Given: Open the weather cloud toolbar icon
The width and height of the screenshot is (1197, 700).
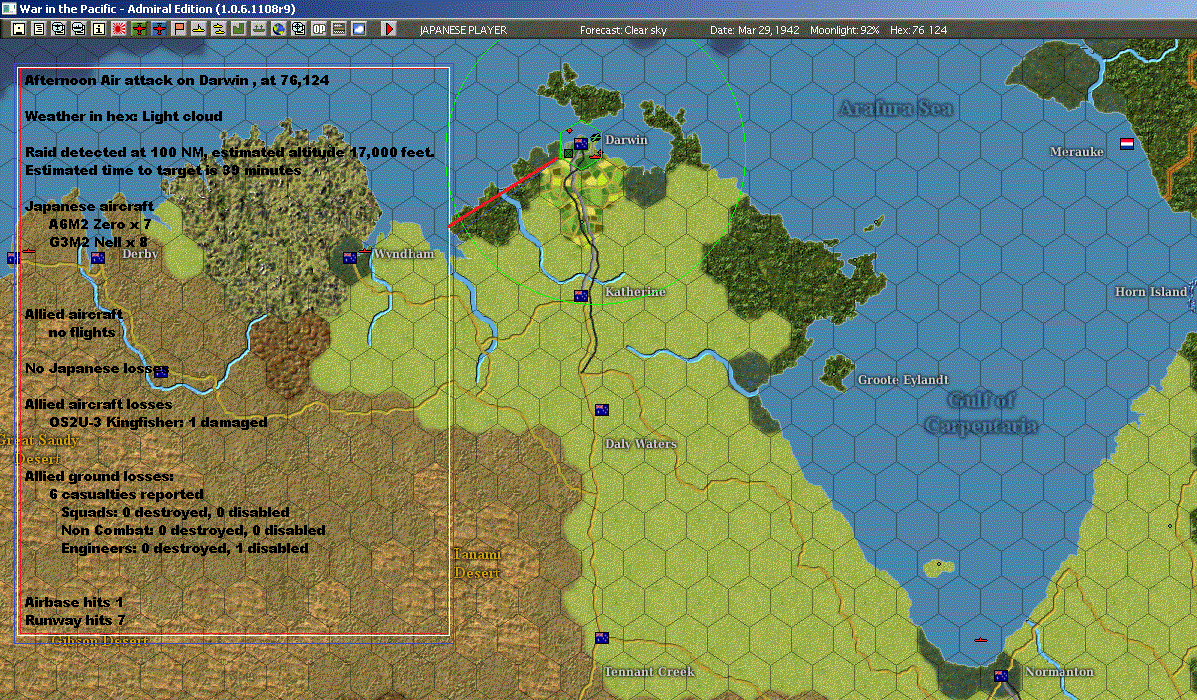Looking at the screenshot, I should coord(358,29).
